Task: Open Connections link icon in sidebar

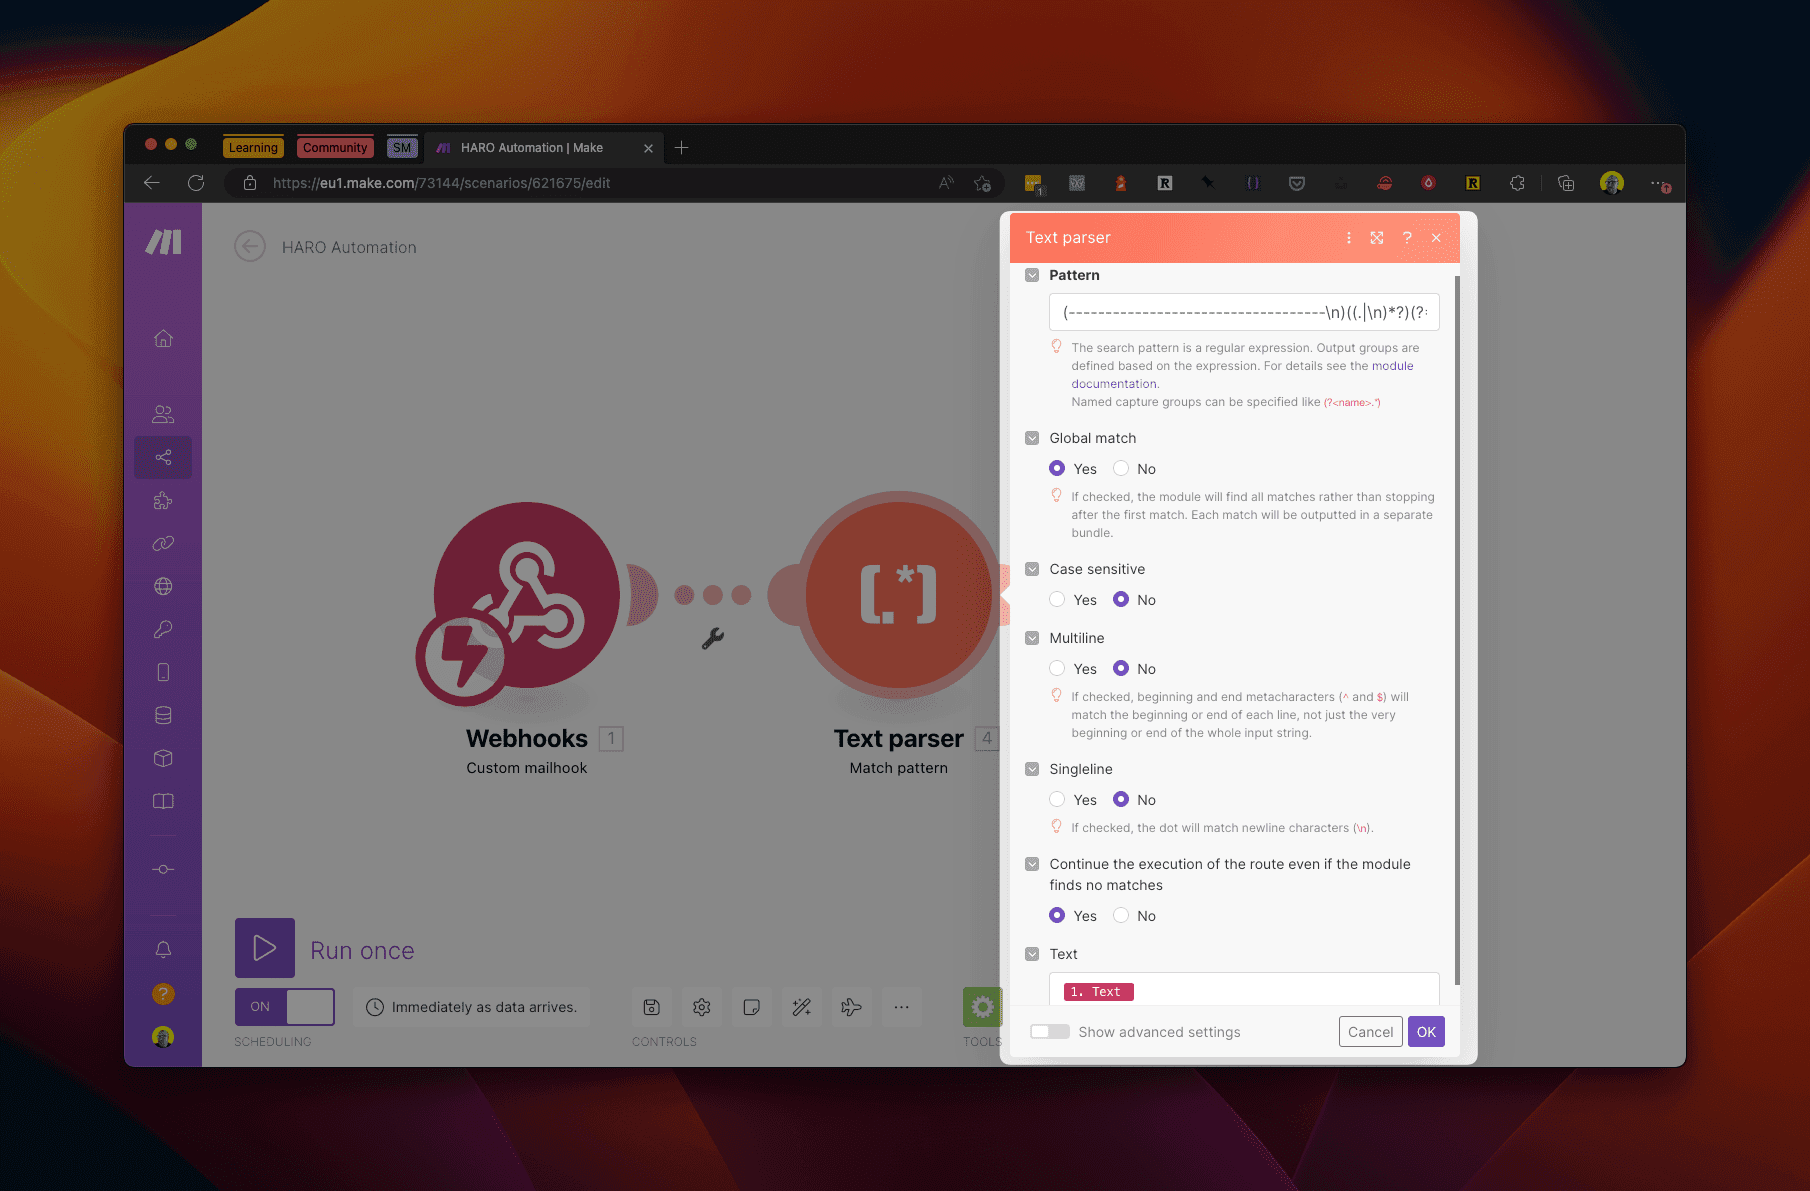Action: tap(163, 544)
